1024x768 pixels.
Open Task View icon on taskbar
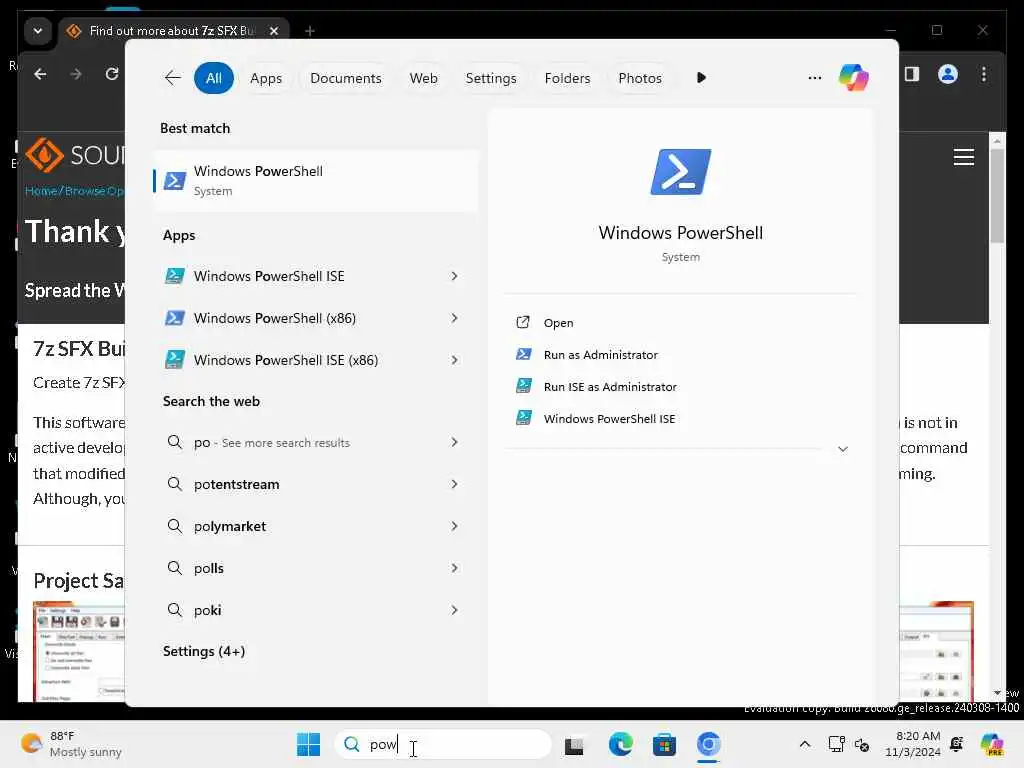click(574, 744)
